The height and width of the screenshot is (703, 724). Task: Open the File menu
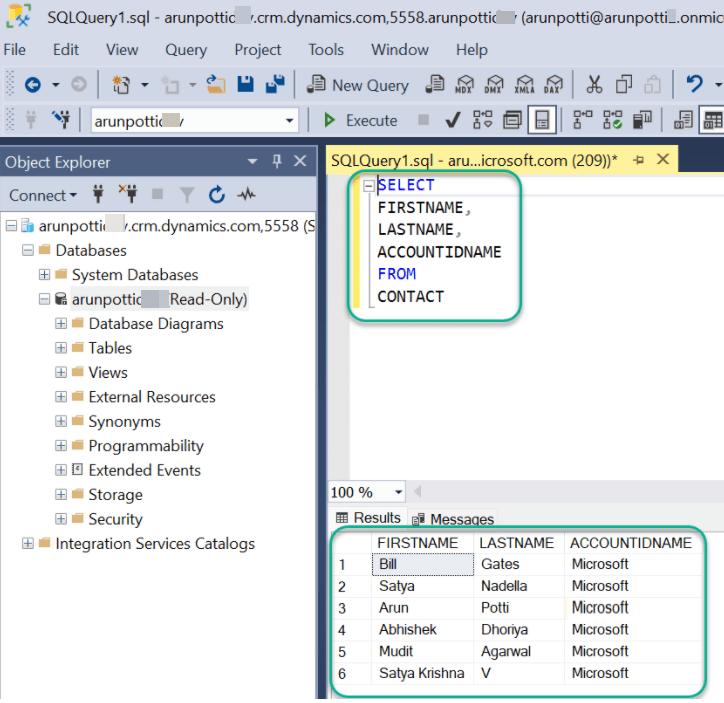[x=14, y=50]
